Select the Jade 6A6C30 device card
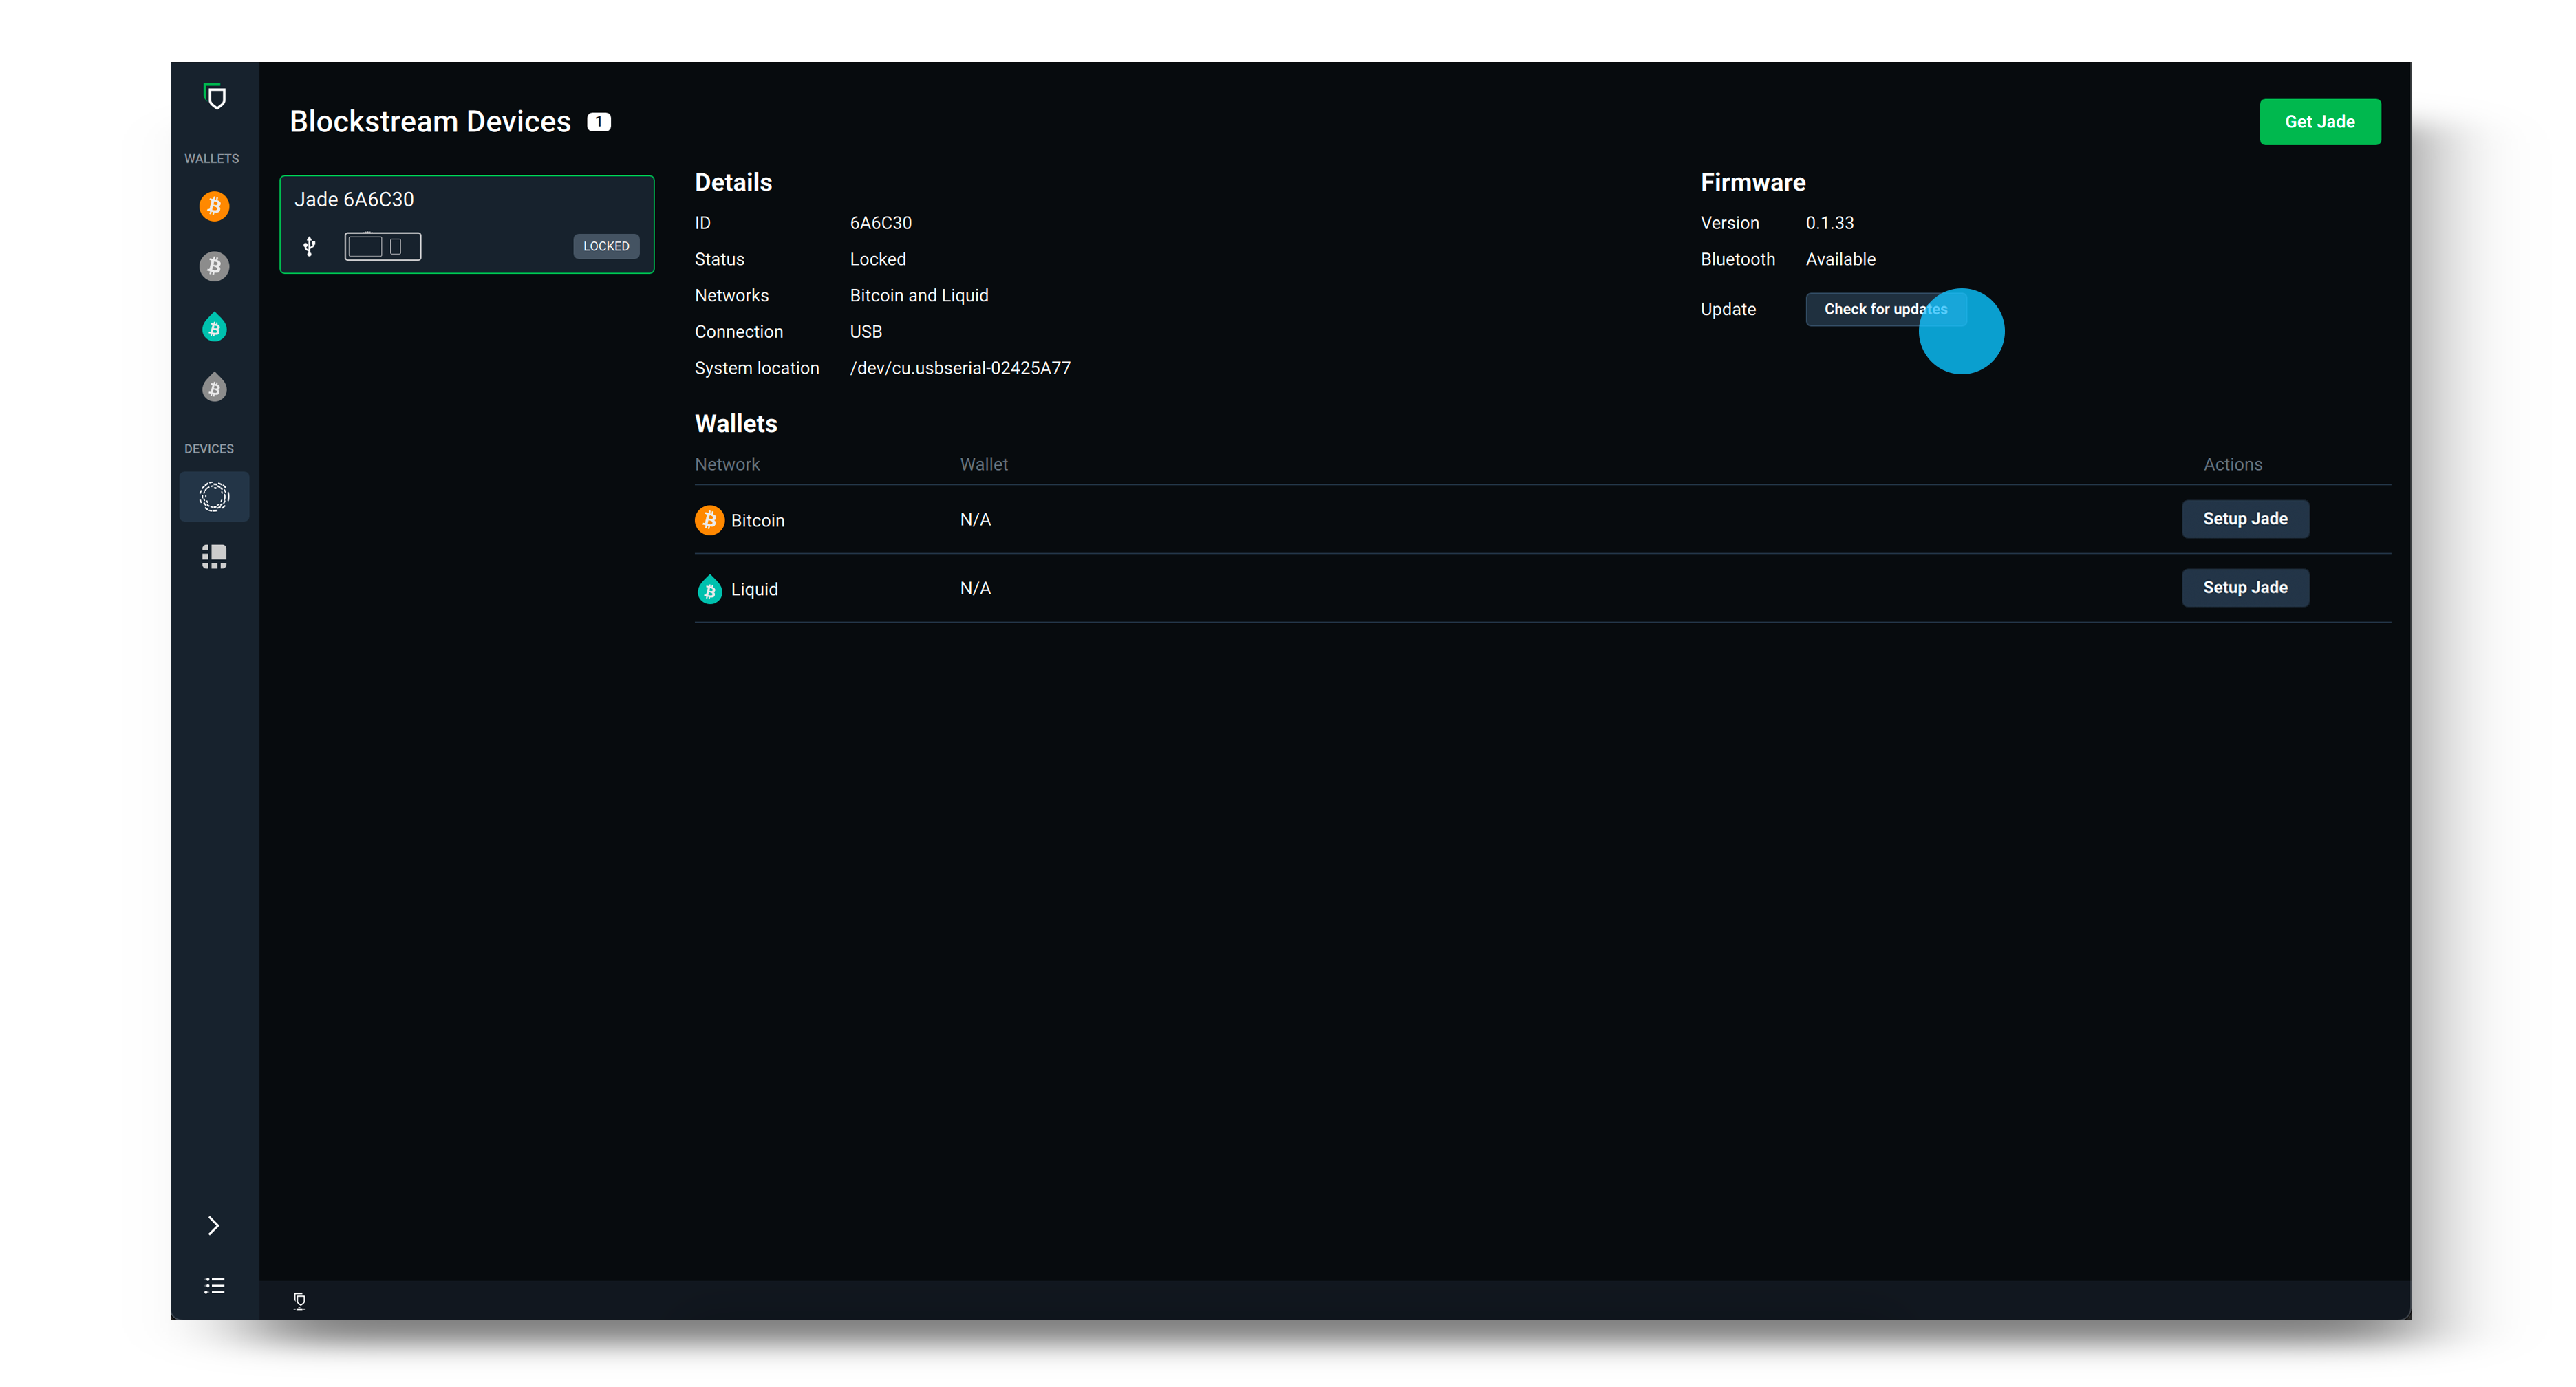This screenshot has width=2576, height=1387. [466, 223]
